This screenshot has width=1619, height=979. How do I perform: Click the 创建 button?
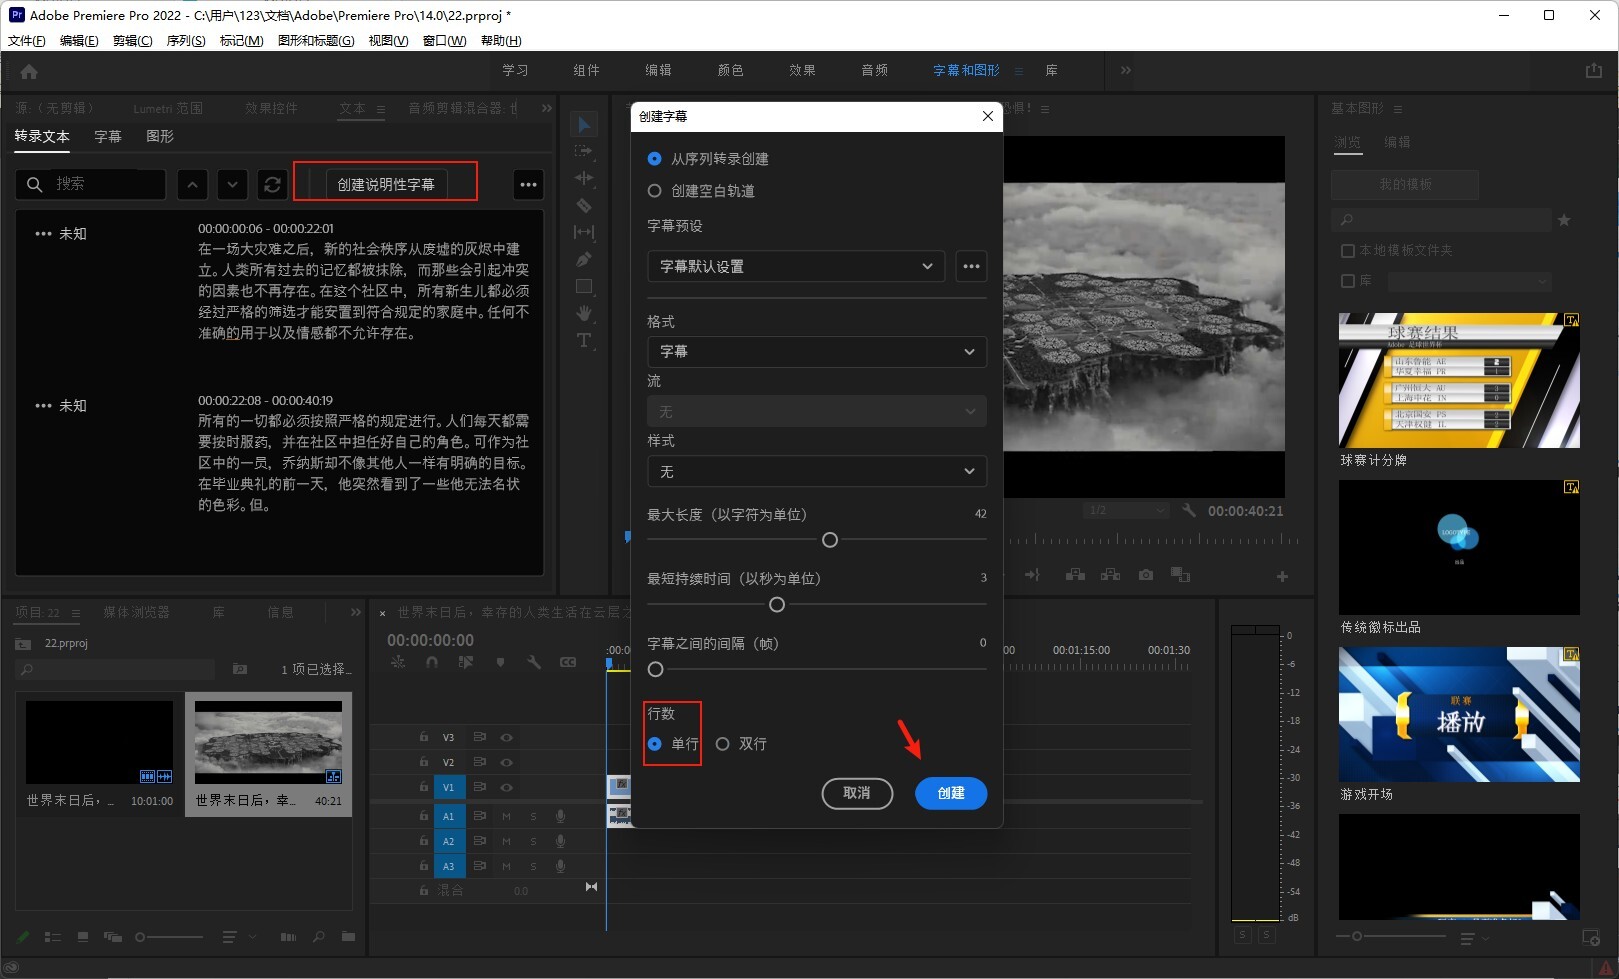click(950, 793)
